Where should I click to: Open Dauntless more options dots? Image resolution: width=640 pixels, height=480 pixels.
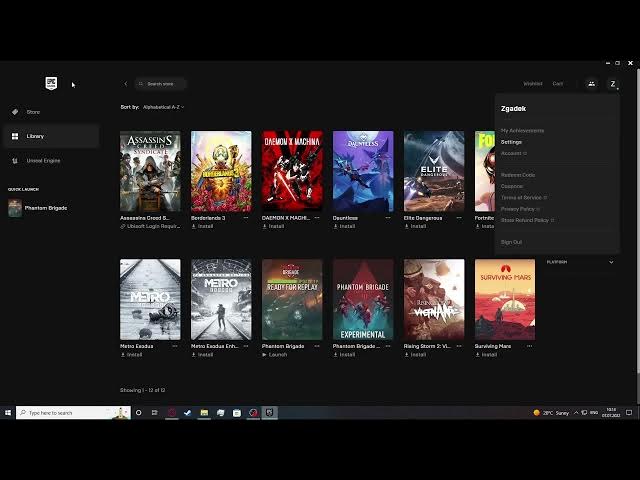388,218
